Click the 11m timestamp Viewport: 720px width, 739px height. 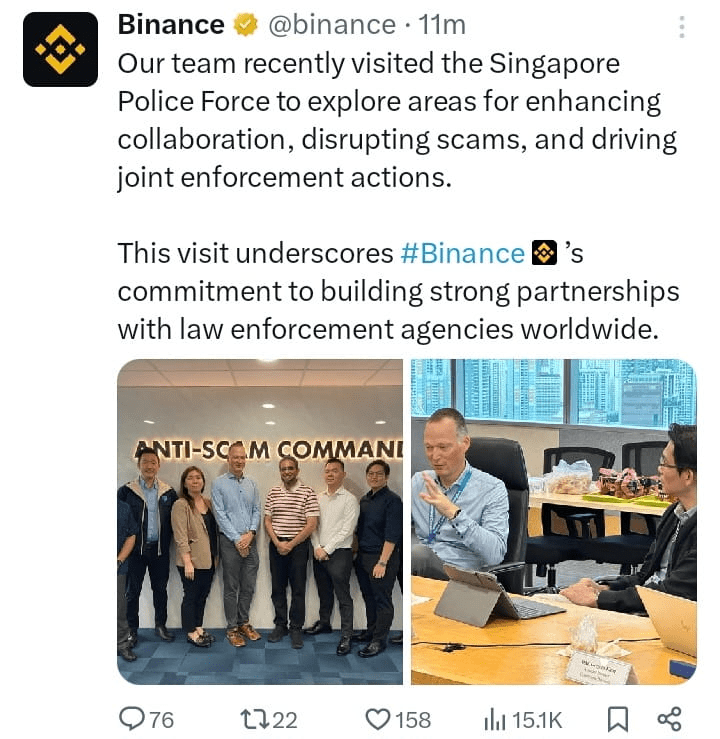pos(442,25)
